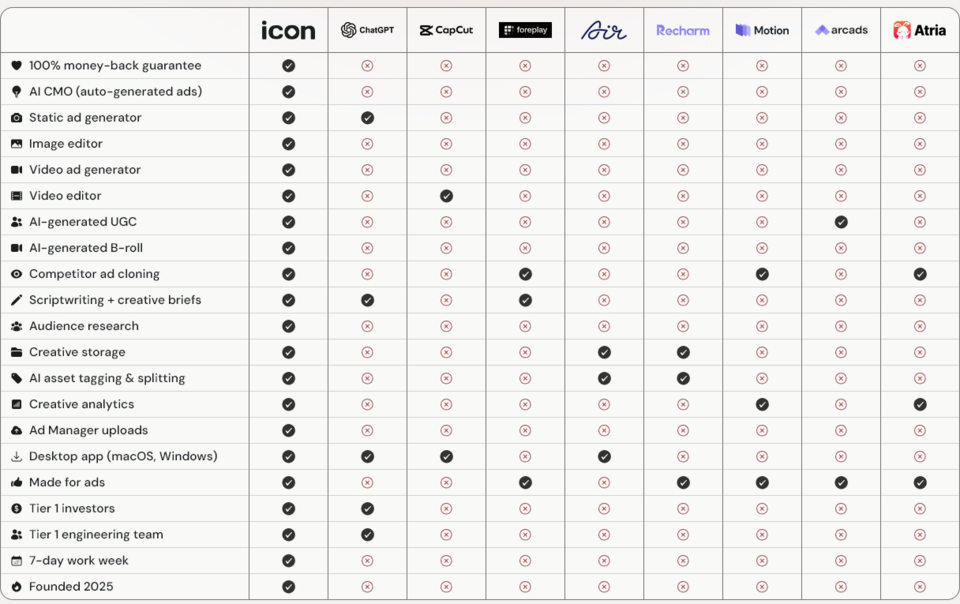Click the thumbs-up icon for Made for ads

click(x=17, y=483)
